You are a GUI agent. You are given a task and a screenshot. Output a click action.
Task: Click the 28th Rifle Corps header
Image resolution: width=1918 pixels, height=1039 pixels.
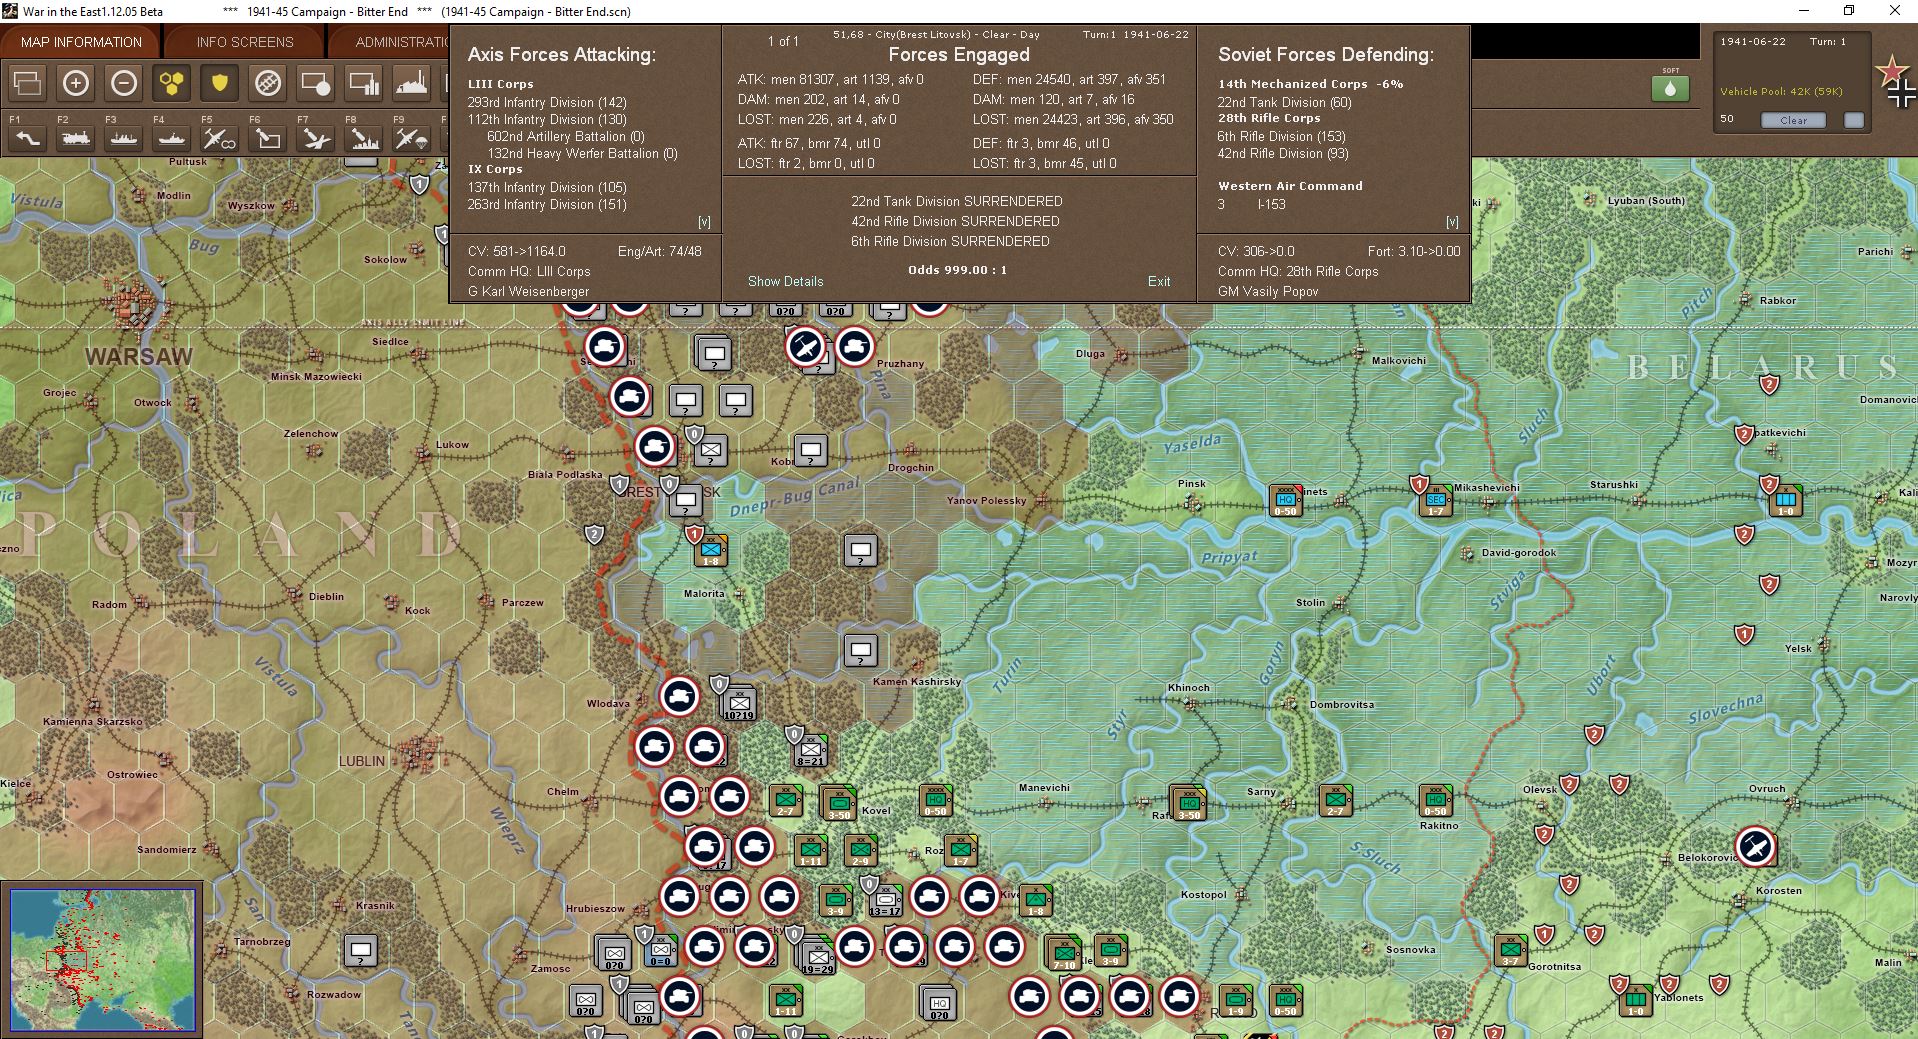1269,118
